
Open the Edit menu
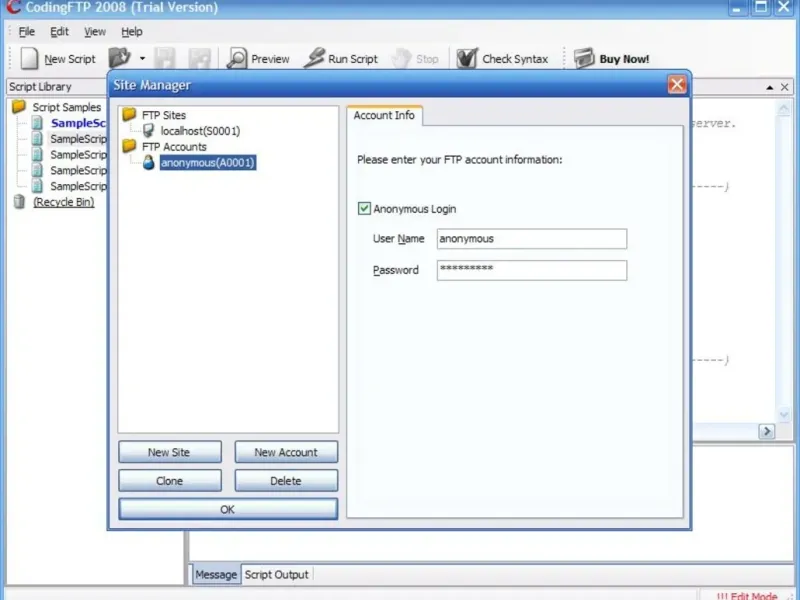pos(59,32)
